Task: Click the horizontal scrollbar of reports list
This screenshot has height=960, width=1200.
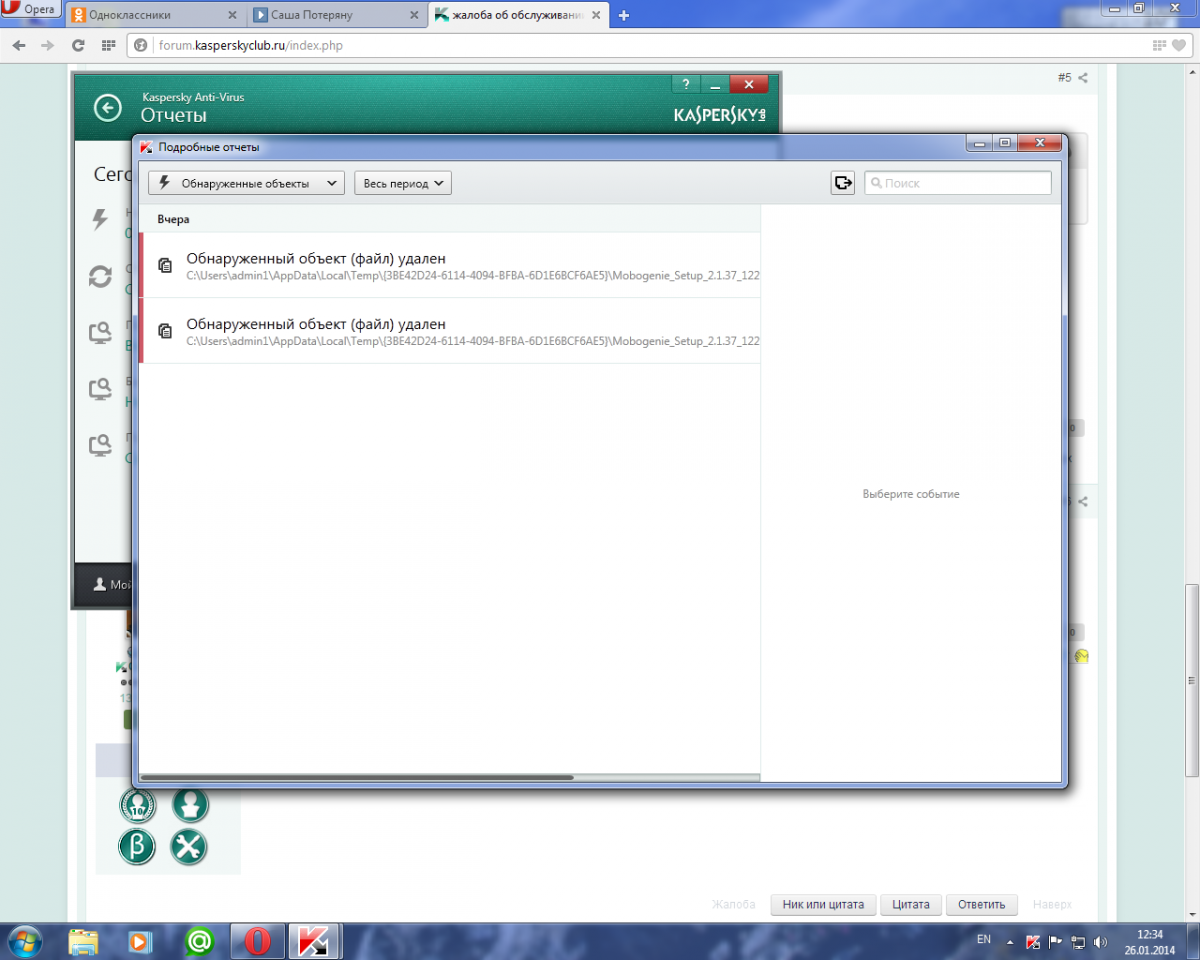Action: point(357,777)
